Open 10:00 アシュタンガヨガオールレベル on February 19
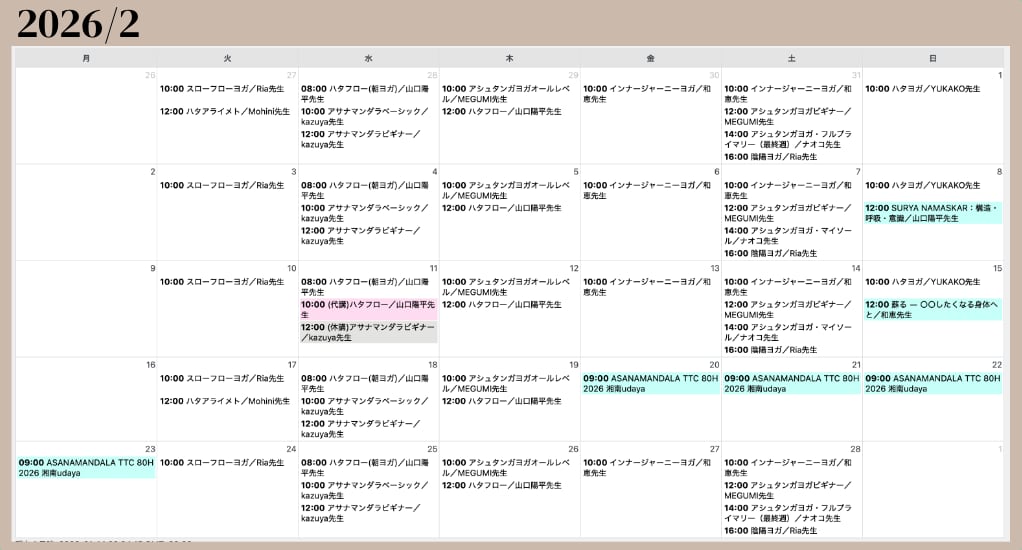Screen dimensions: 1022x550 point(506,383)
